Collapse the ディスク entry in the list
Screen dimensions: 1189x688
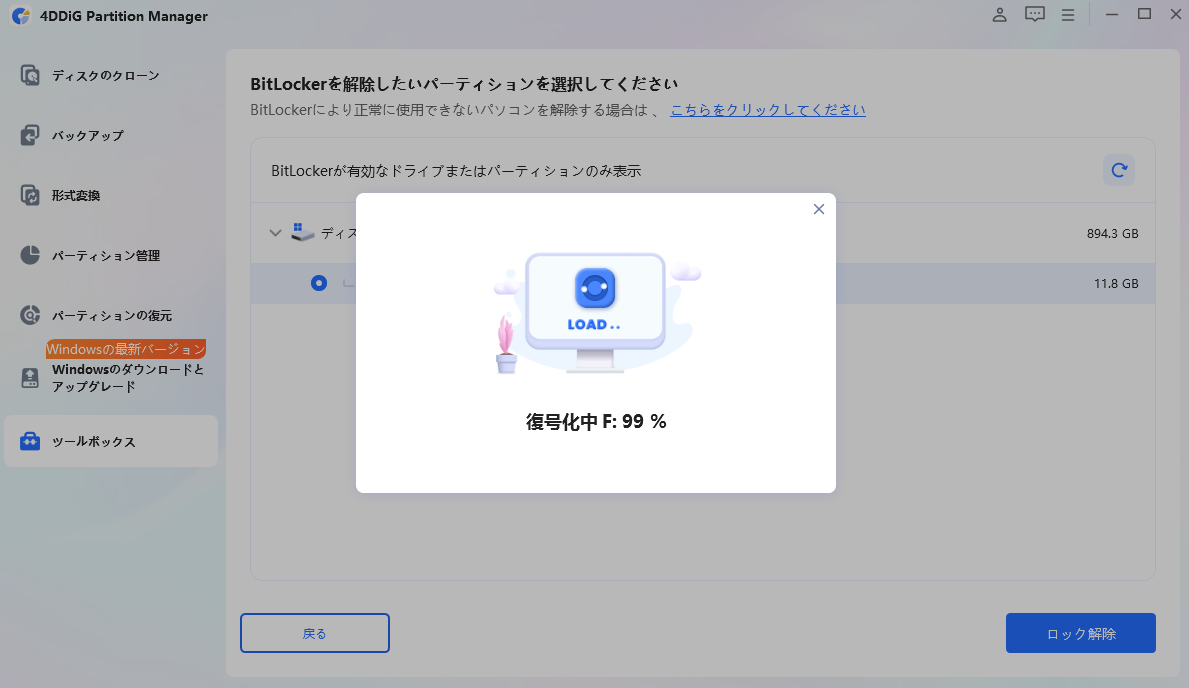point(275,232)
